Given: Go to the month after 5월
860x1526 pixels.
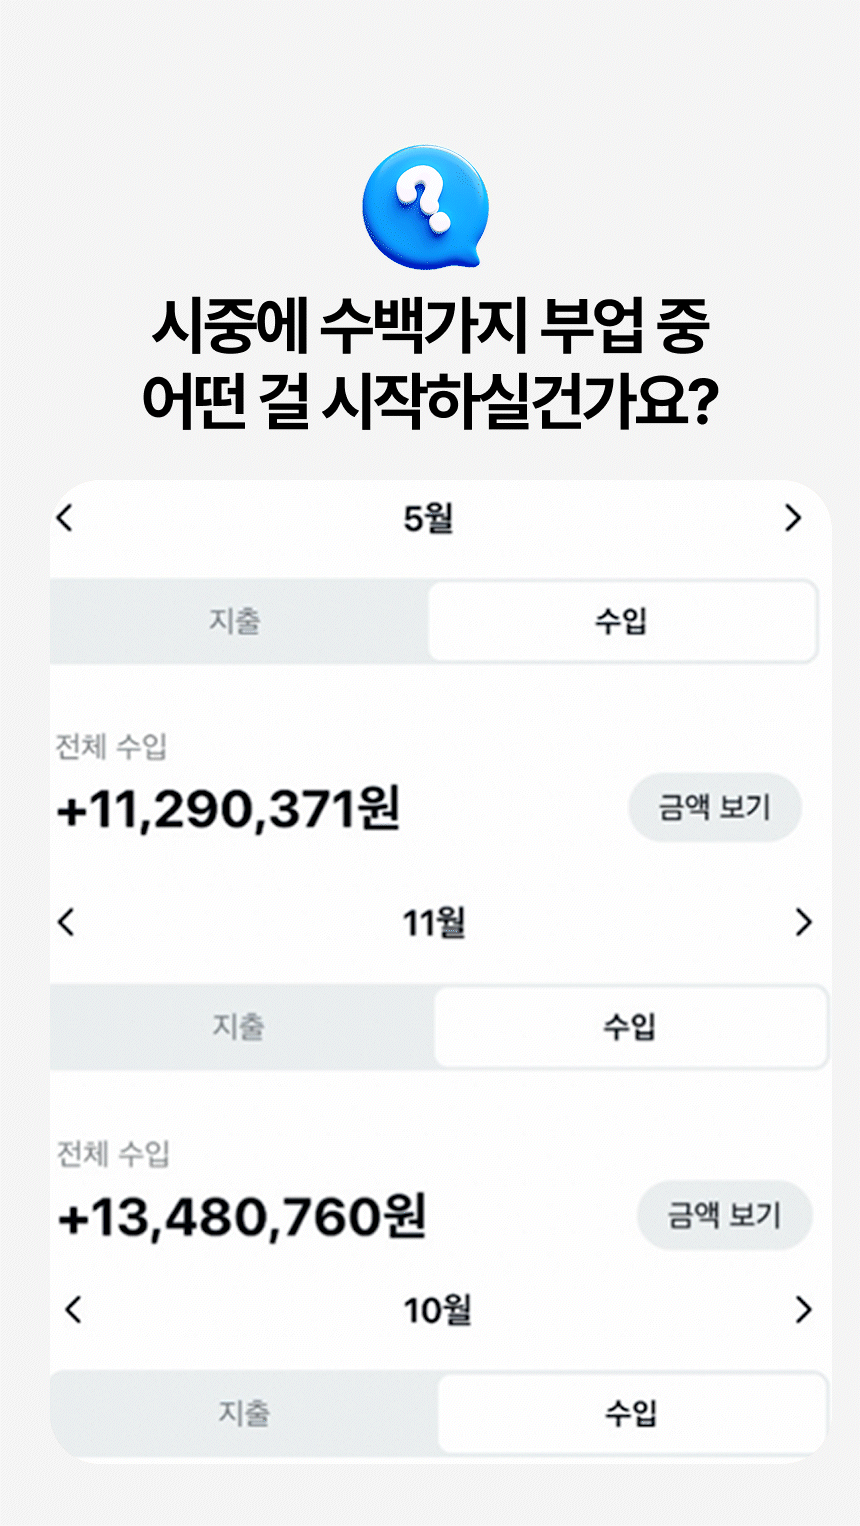Looking at the screenshot, I should pyautogui.click(x=793, y=518).
